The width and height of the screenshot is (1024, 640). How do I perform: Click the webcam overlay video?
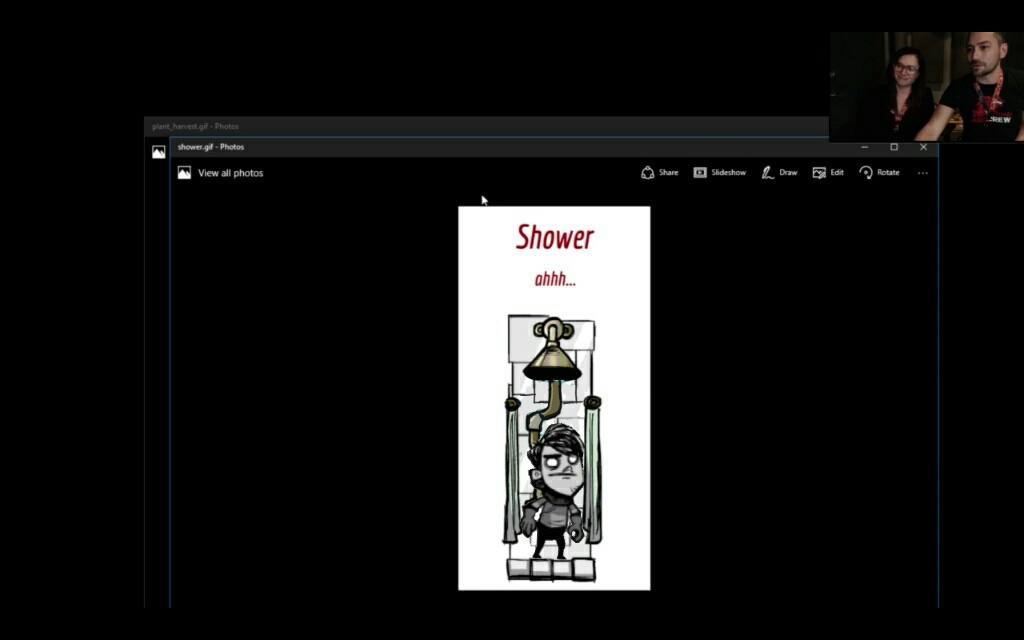(x=927, y=86)
